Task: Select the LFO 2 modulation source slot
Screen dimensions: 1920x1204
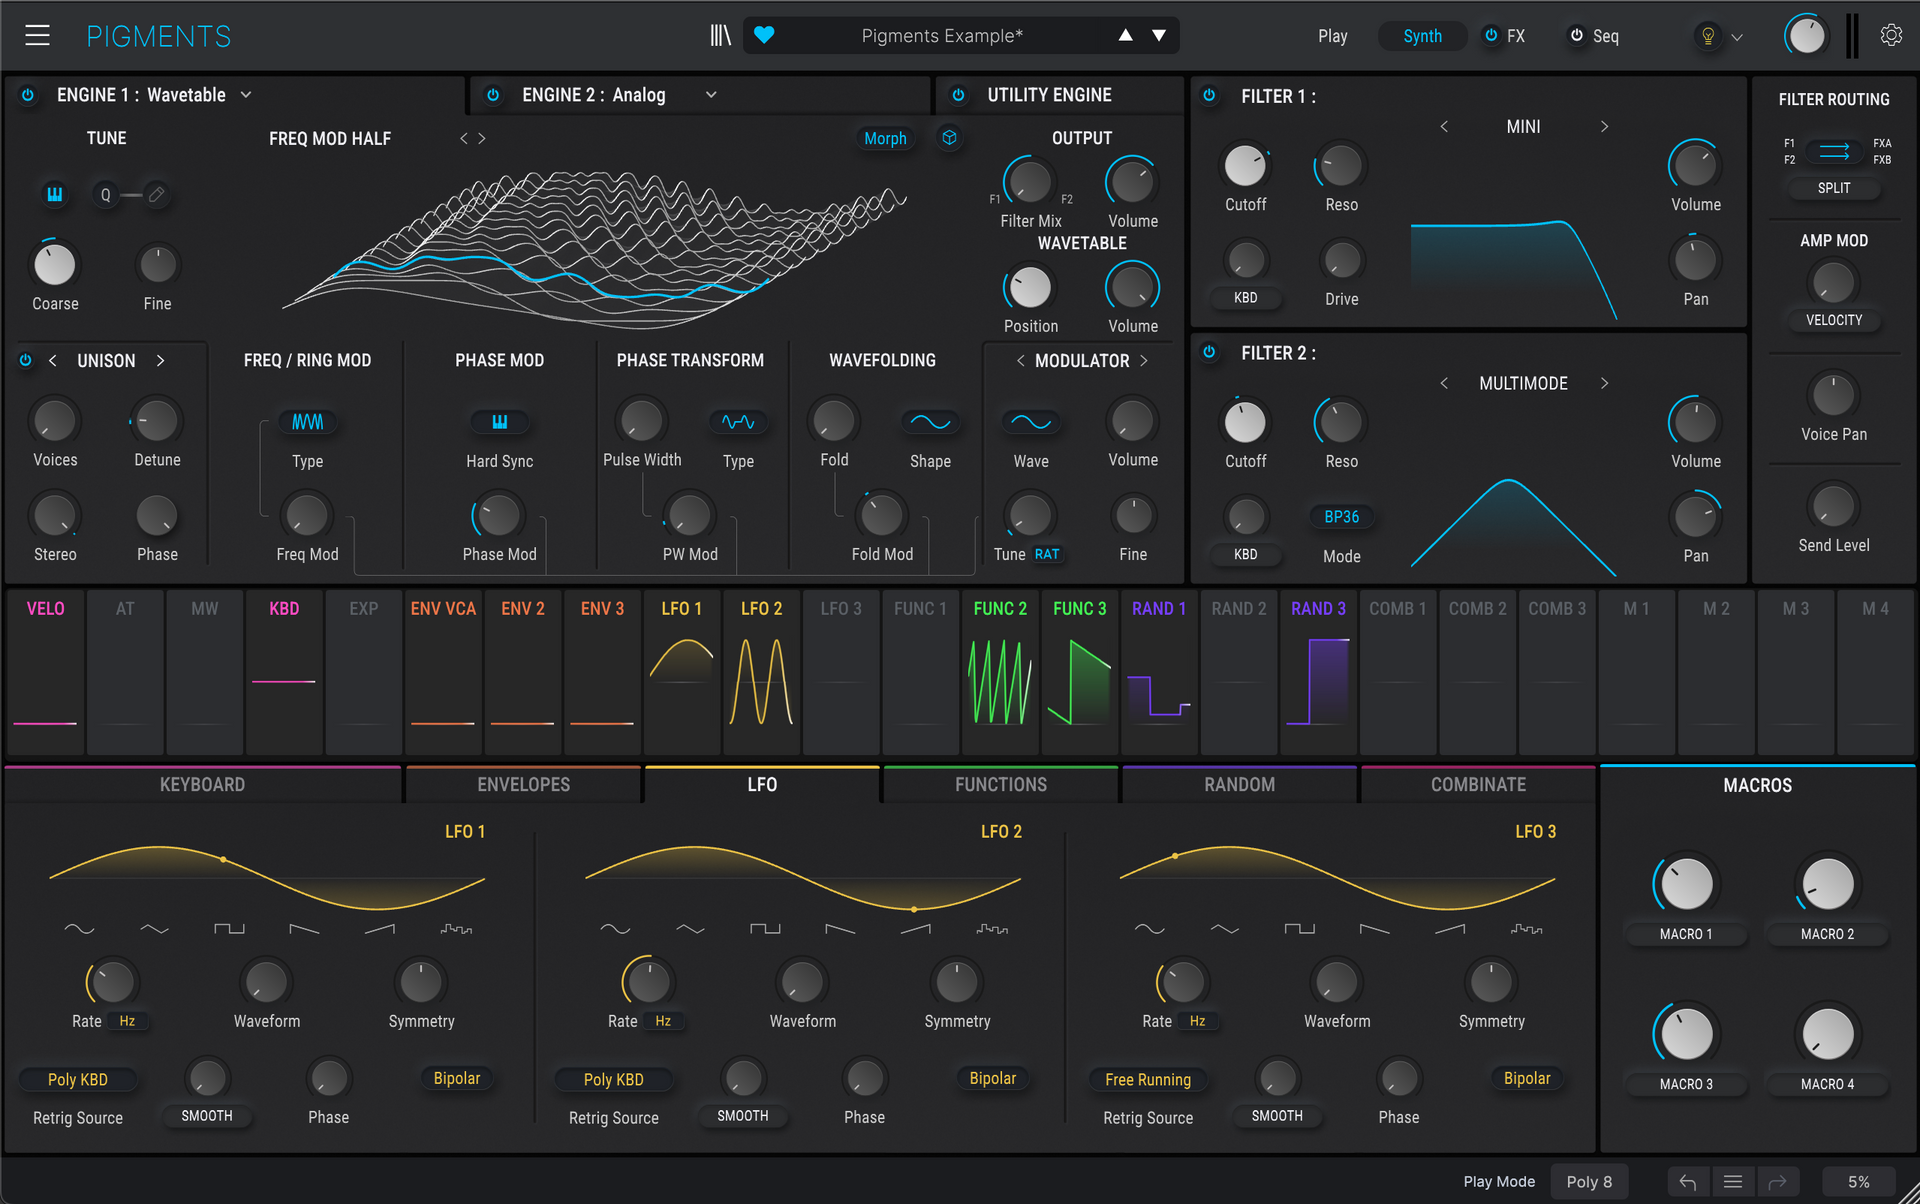Action: tap(761, 672)
